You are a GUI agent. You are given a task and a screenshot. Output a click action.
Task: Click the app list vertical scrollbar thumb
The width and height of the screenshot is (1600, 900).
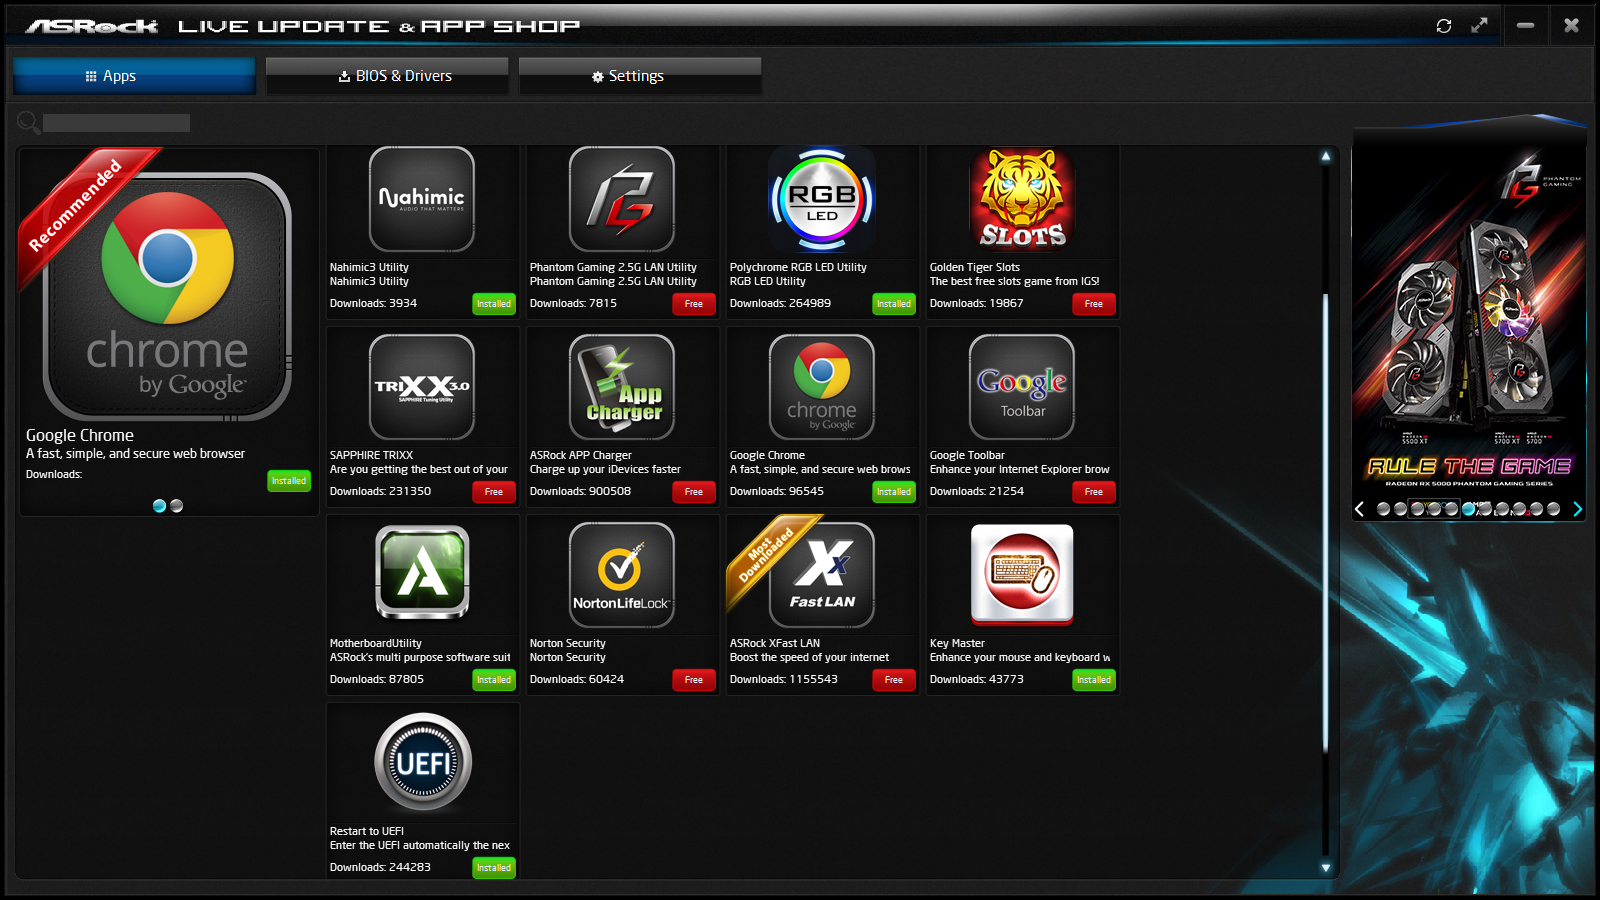1326,522
